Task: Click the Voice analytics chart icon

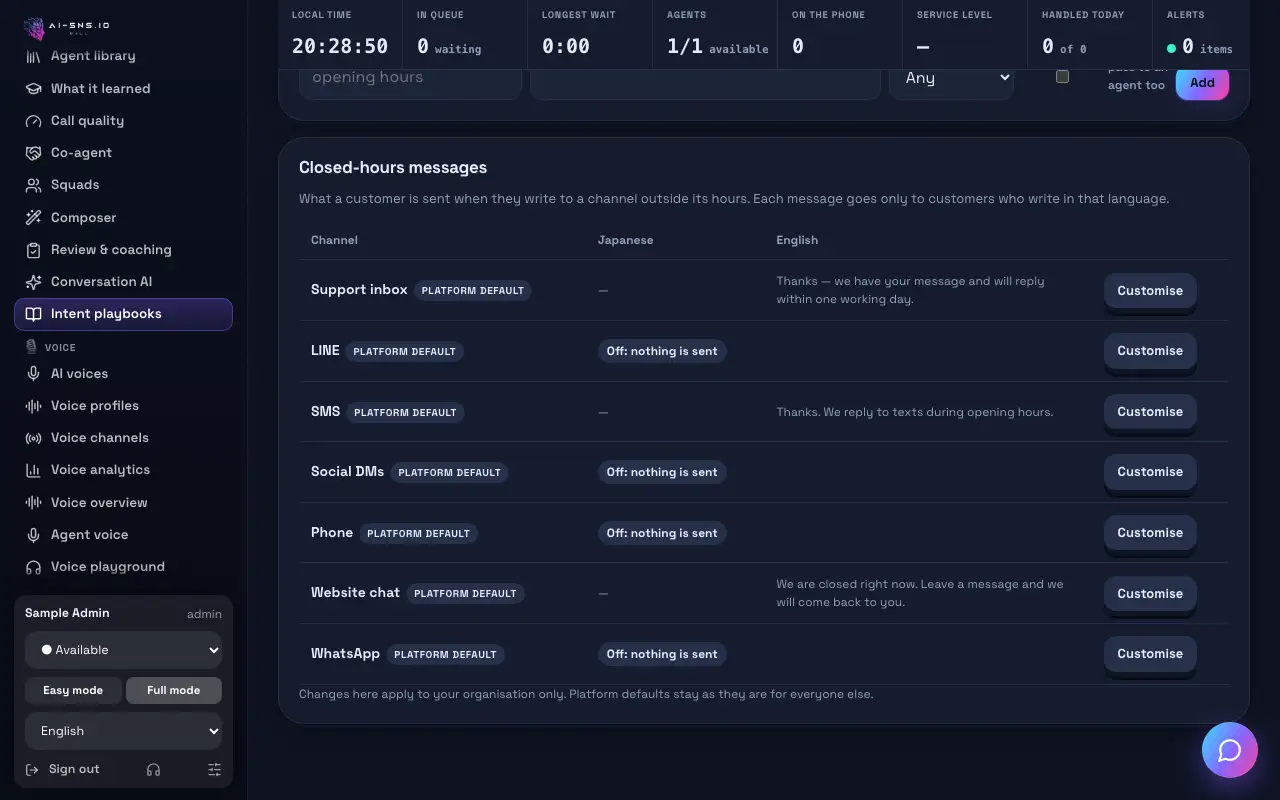Action: pyautogui.click(x=33, y=469)
